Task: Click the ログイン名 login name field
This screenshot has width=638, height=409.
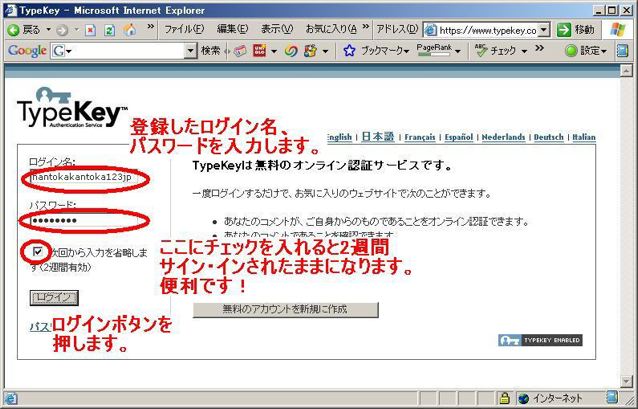Action: click(85, 178)
